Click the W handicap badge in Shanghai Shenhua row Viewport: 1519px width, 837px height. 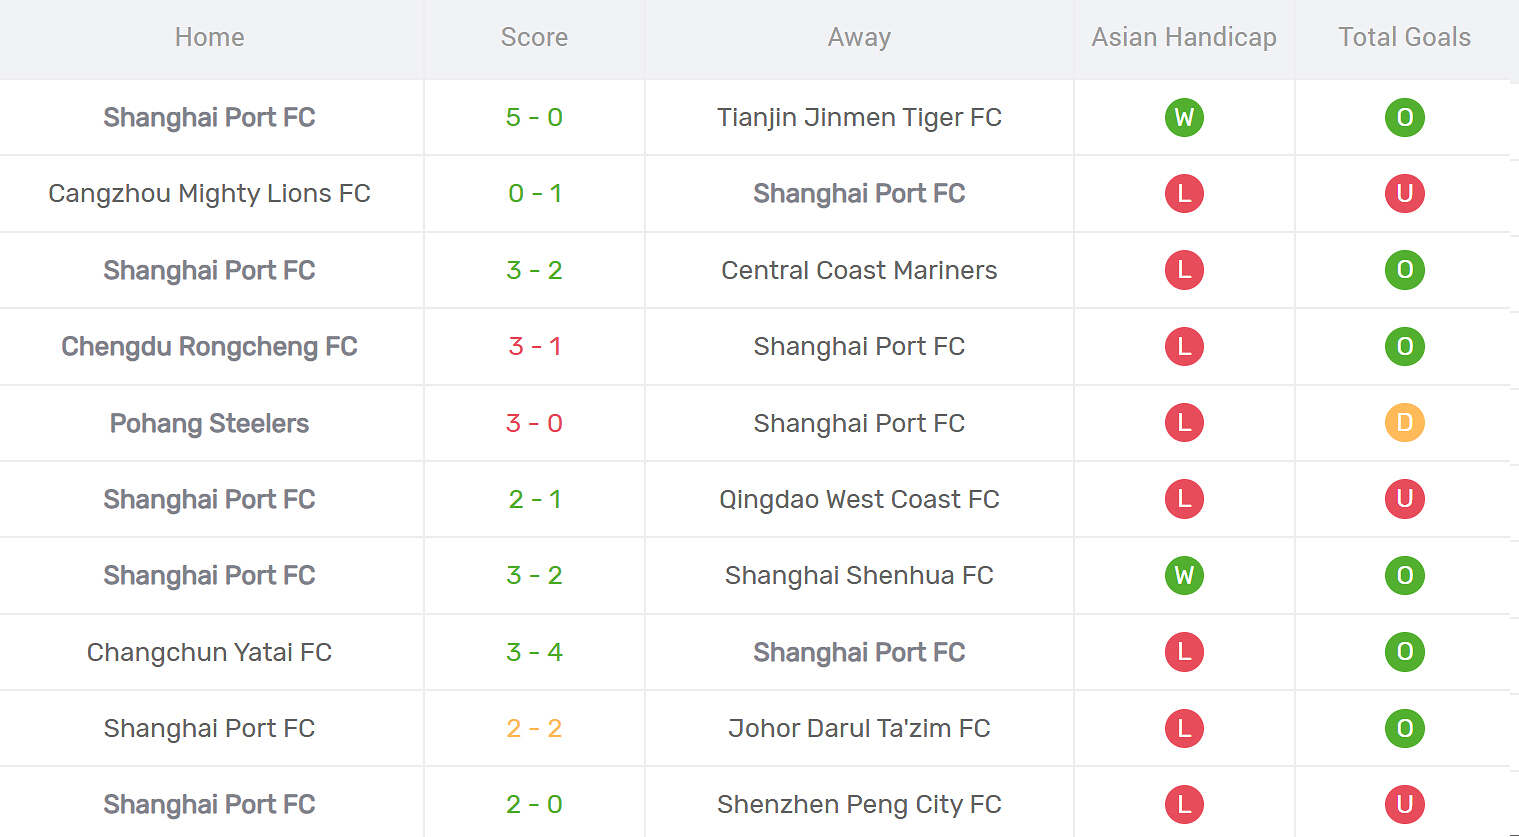(x=1184, y=575)
